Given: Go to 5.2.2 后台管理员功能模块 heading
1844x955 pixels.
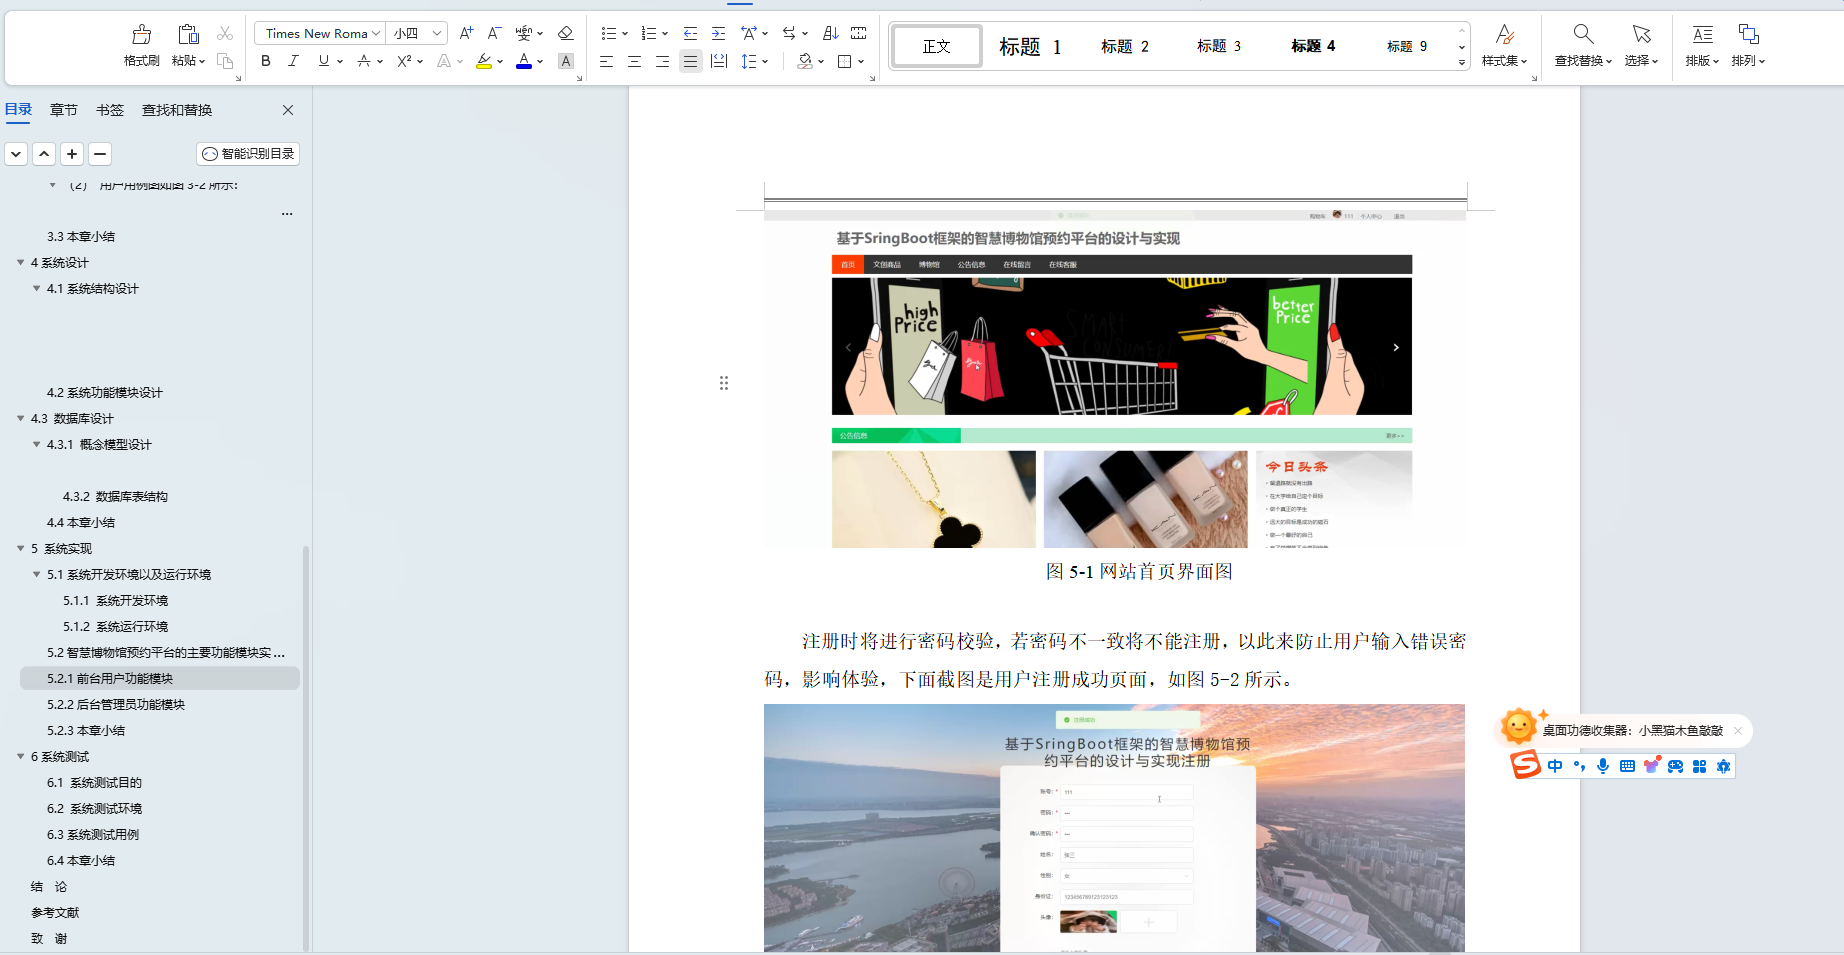Looking at the screenshot, I should point(116,705).
